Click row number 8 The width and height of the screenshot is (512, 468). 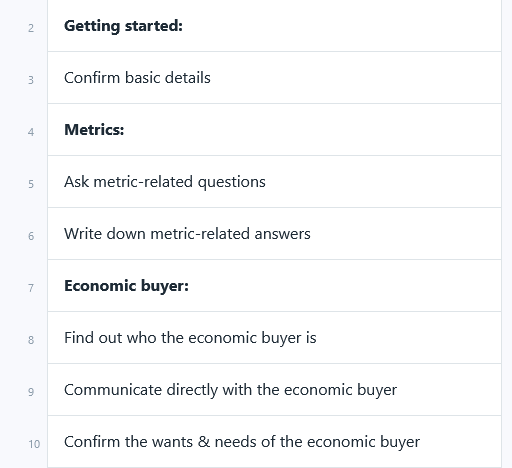point(31,340)
